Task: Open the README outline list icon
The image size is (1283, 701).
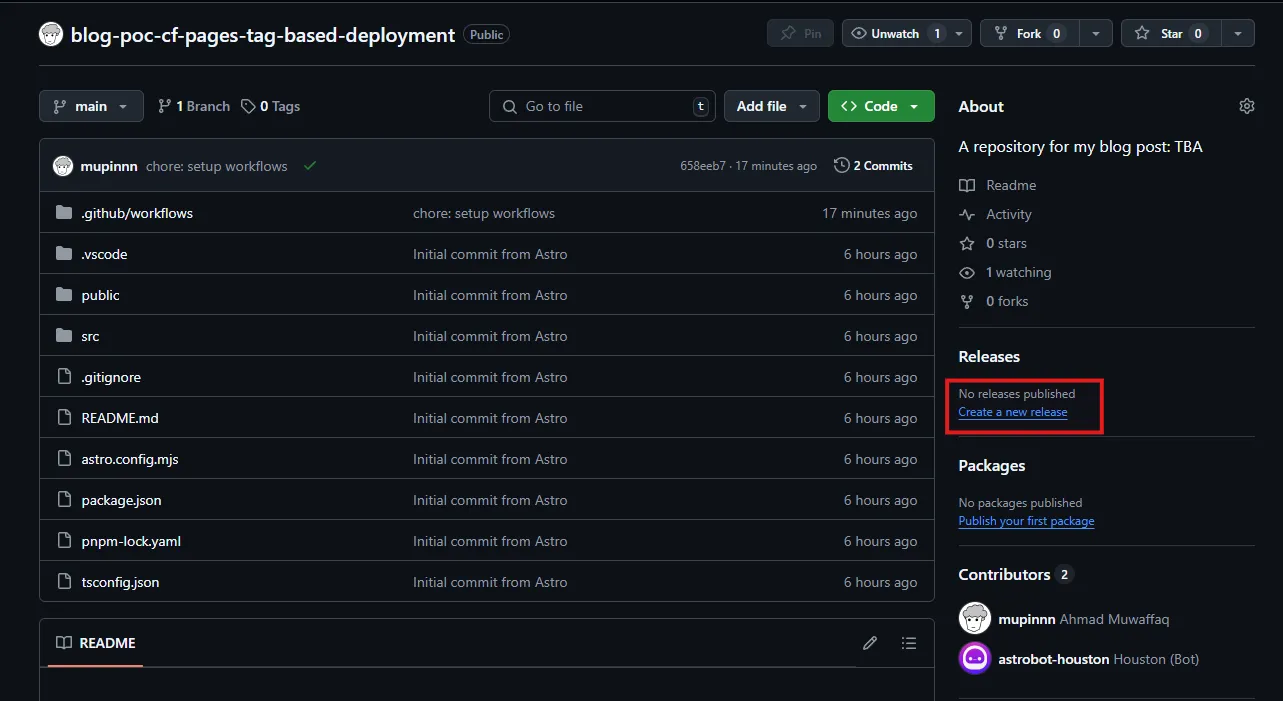Action: [909, 643]
